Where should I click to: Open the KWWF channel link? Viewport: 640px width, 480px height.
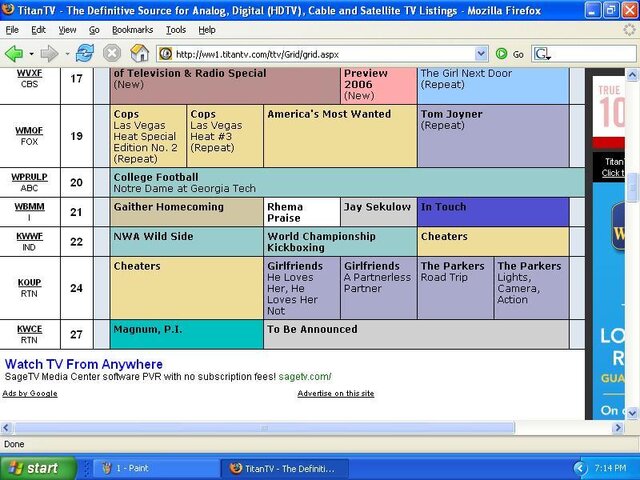[29, 236]
